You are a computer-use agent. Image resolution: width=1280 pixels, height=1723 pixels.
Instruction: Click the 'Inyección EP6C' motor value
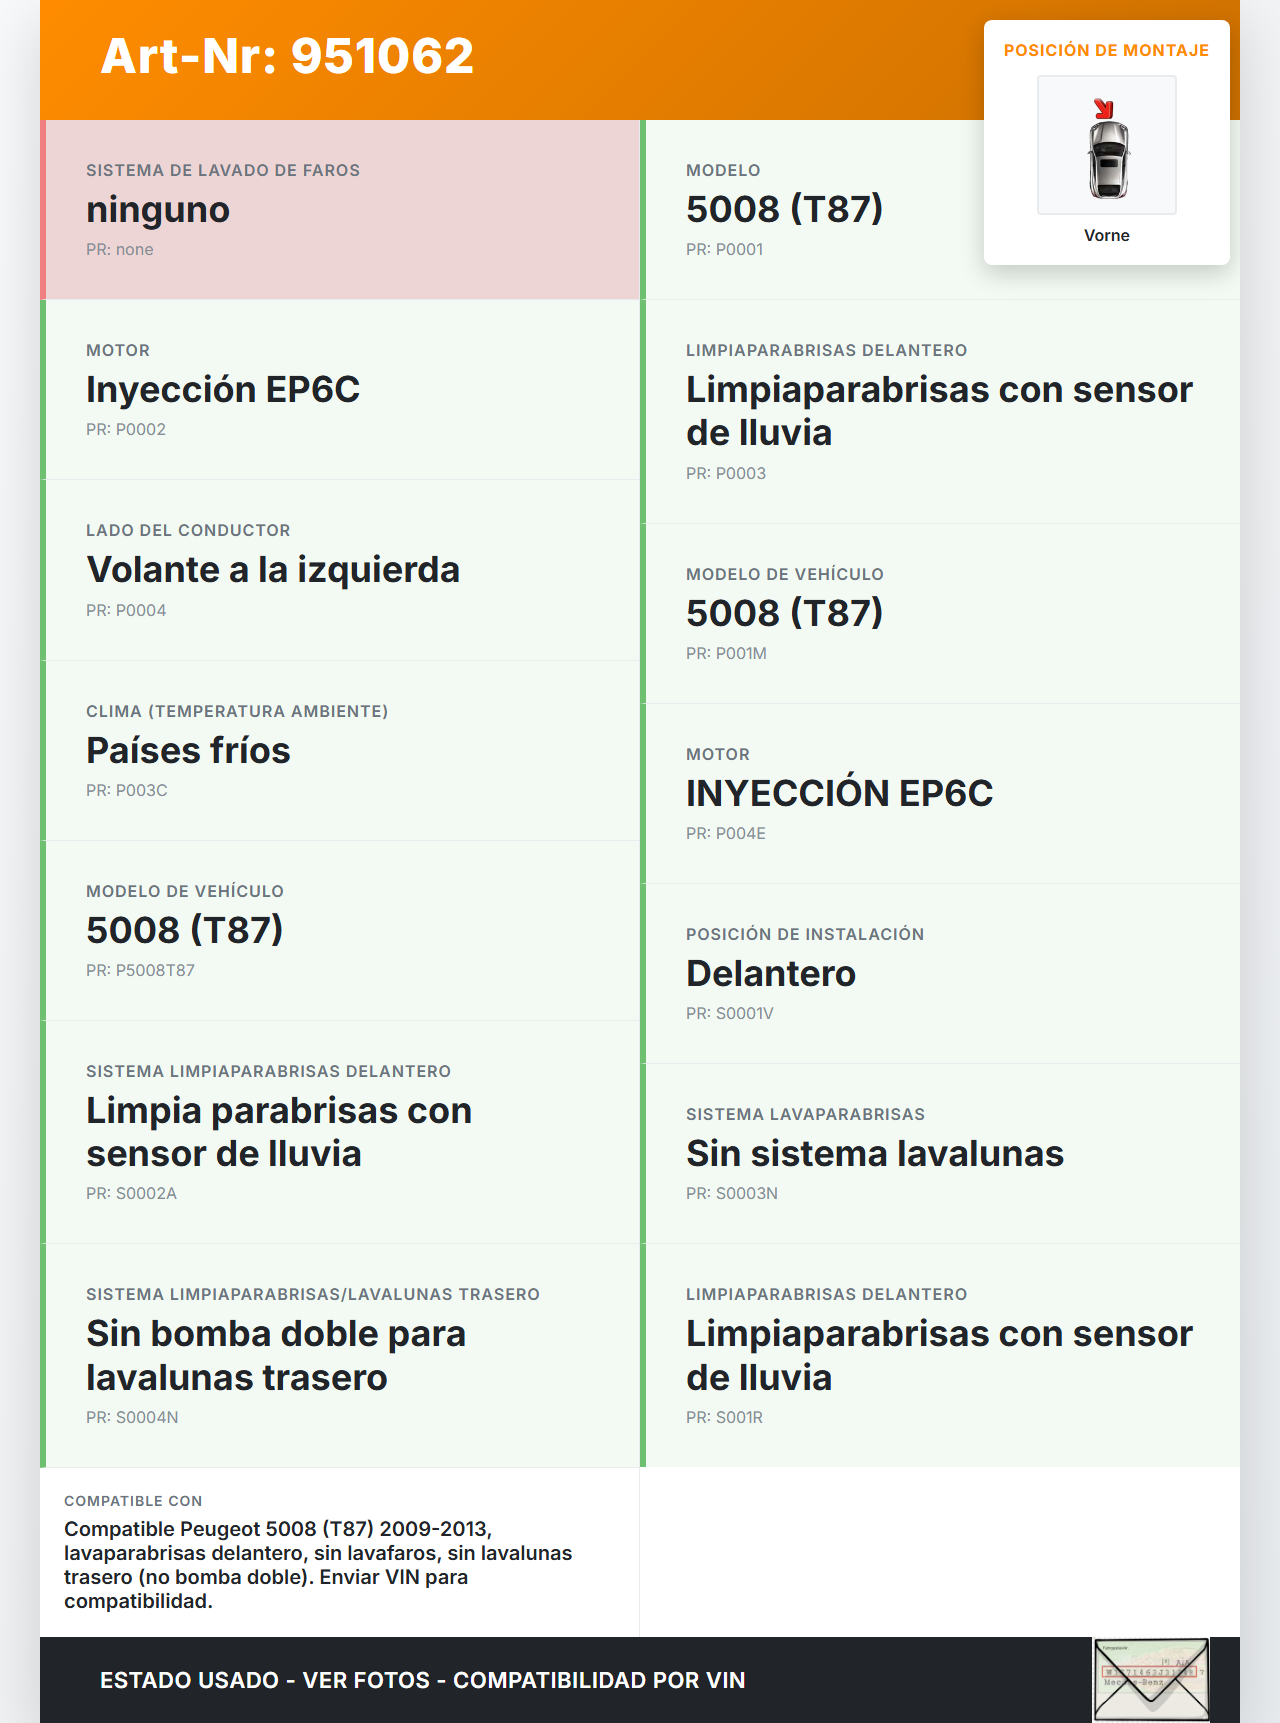223,390
